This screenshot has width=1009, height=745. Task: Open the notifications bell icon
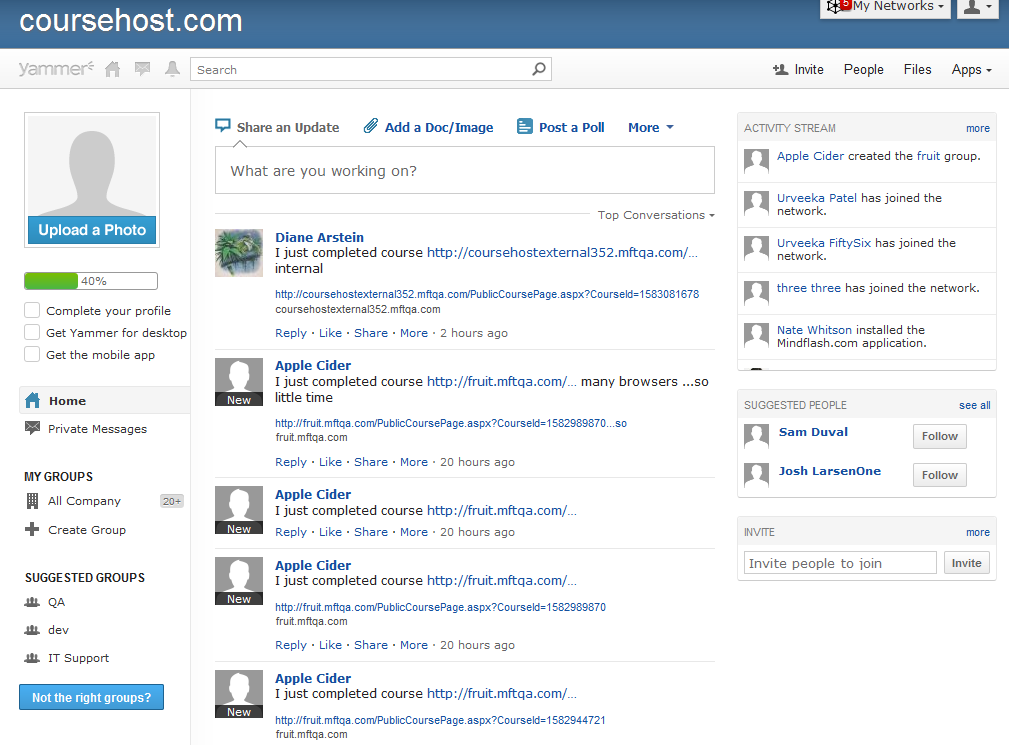coord(172,69)
